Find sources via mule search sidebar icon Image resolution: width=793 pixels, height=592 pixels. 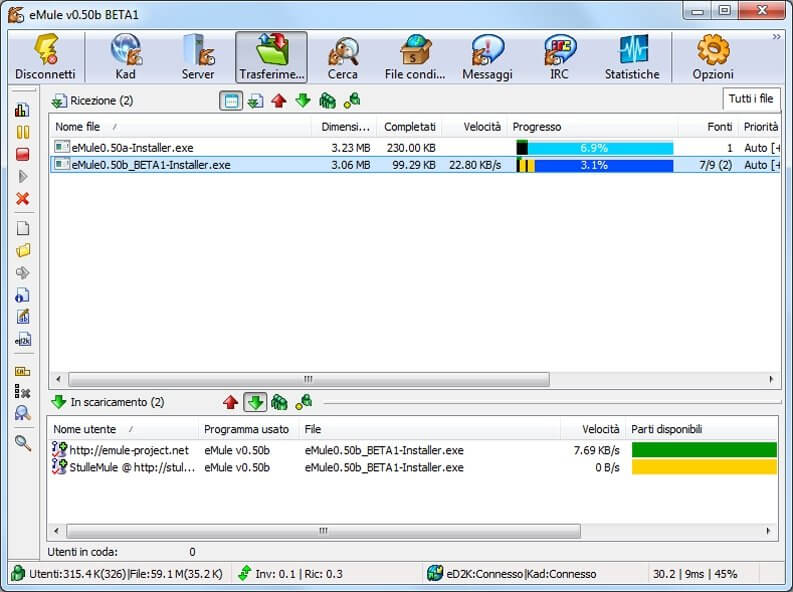click(22, 414)
